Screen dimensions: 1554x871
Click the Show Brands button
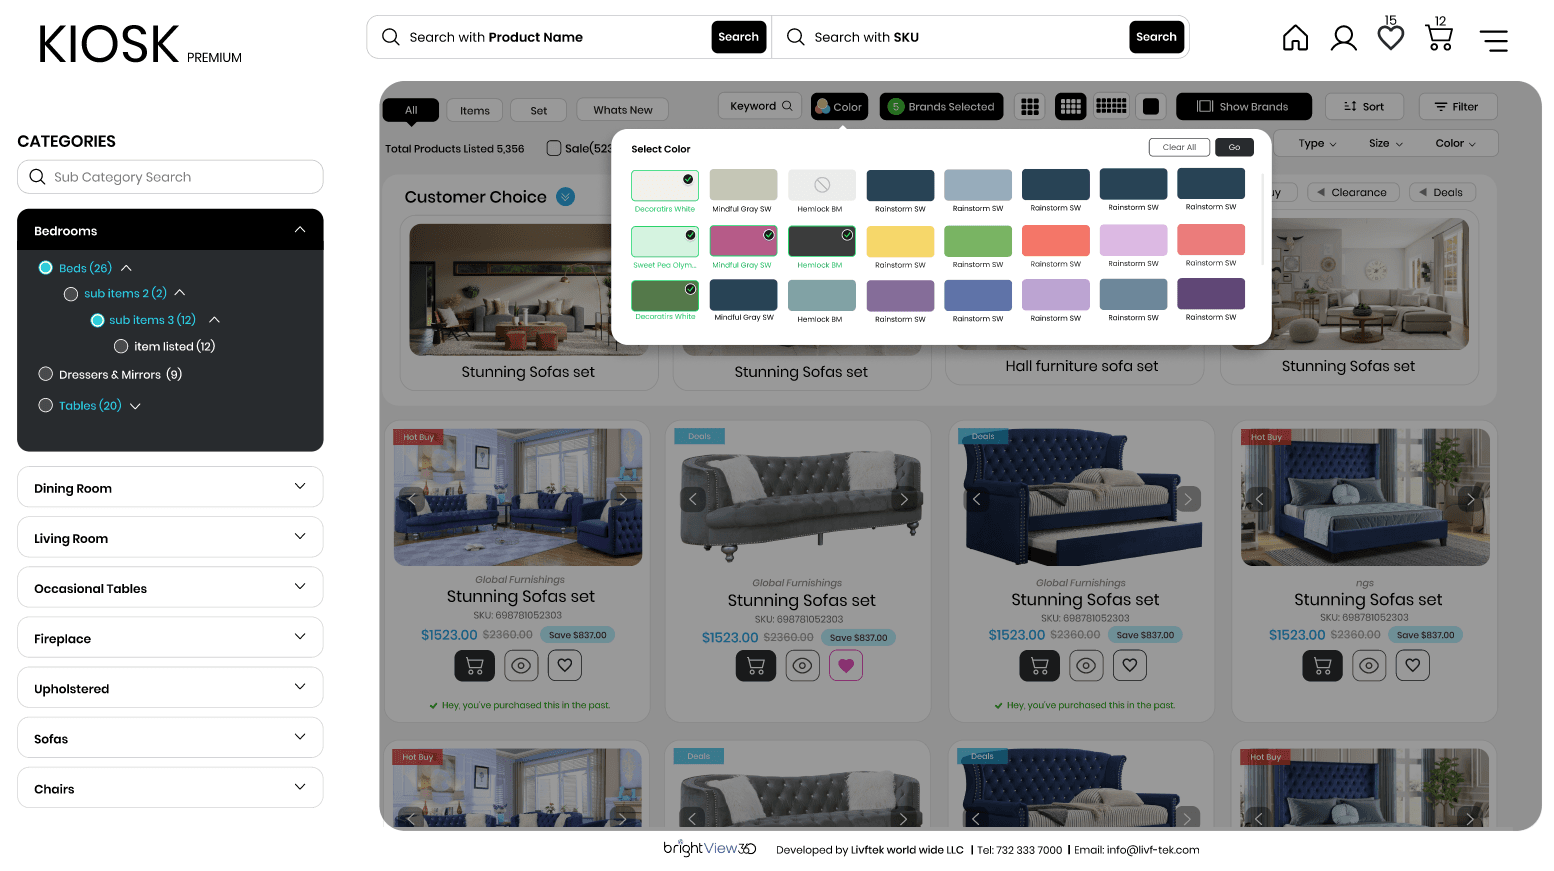(1245, 107)
